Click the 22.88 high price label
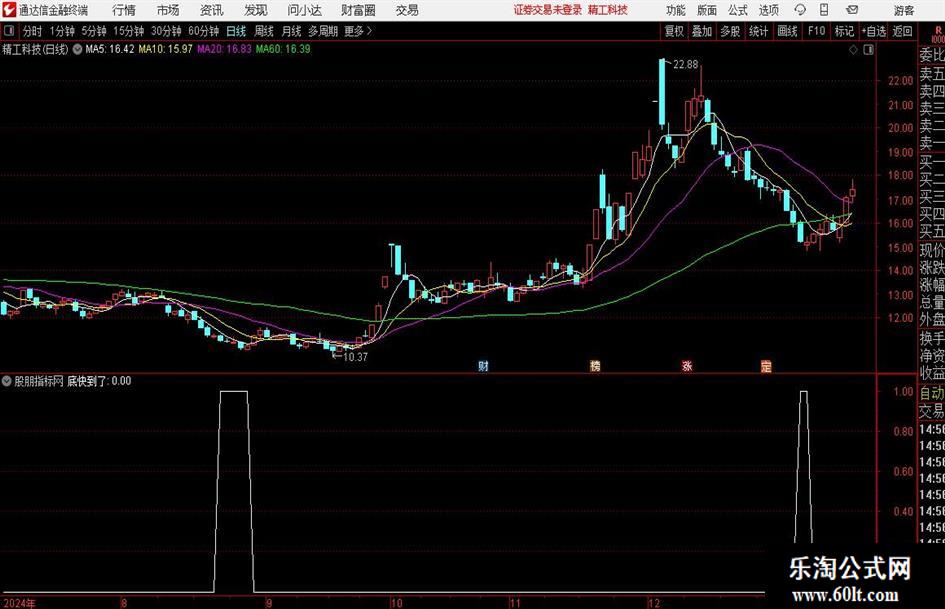 685,65
